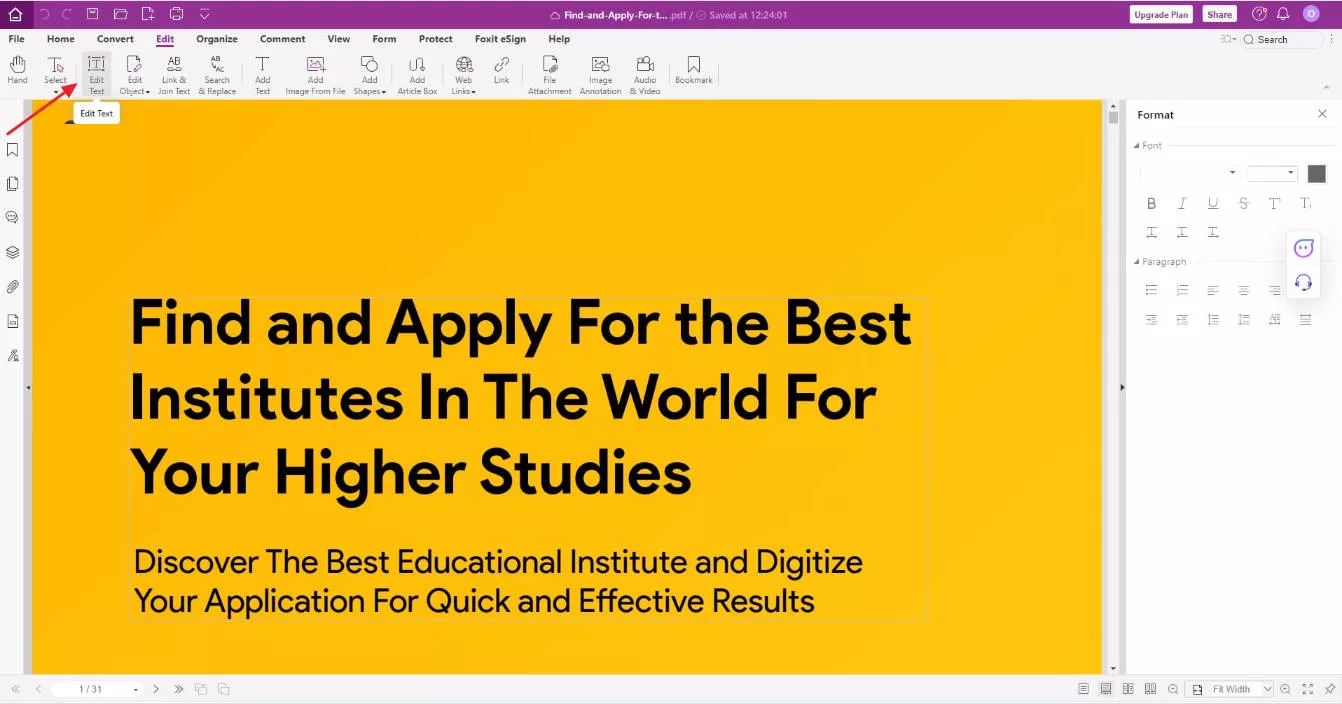
Task: Open the Audio & Video tool
Action: (x=645, y=75)
